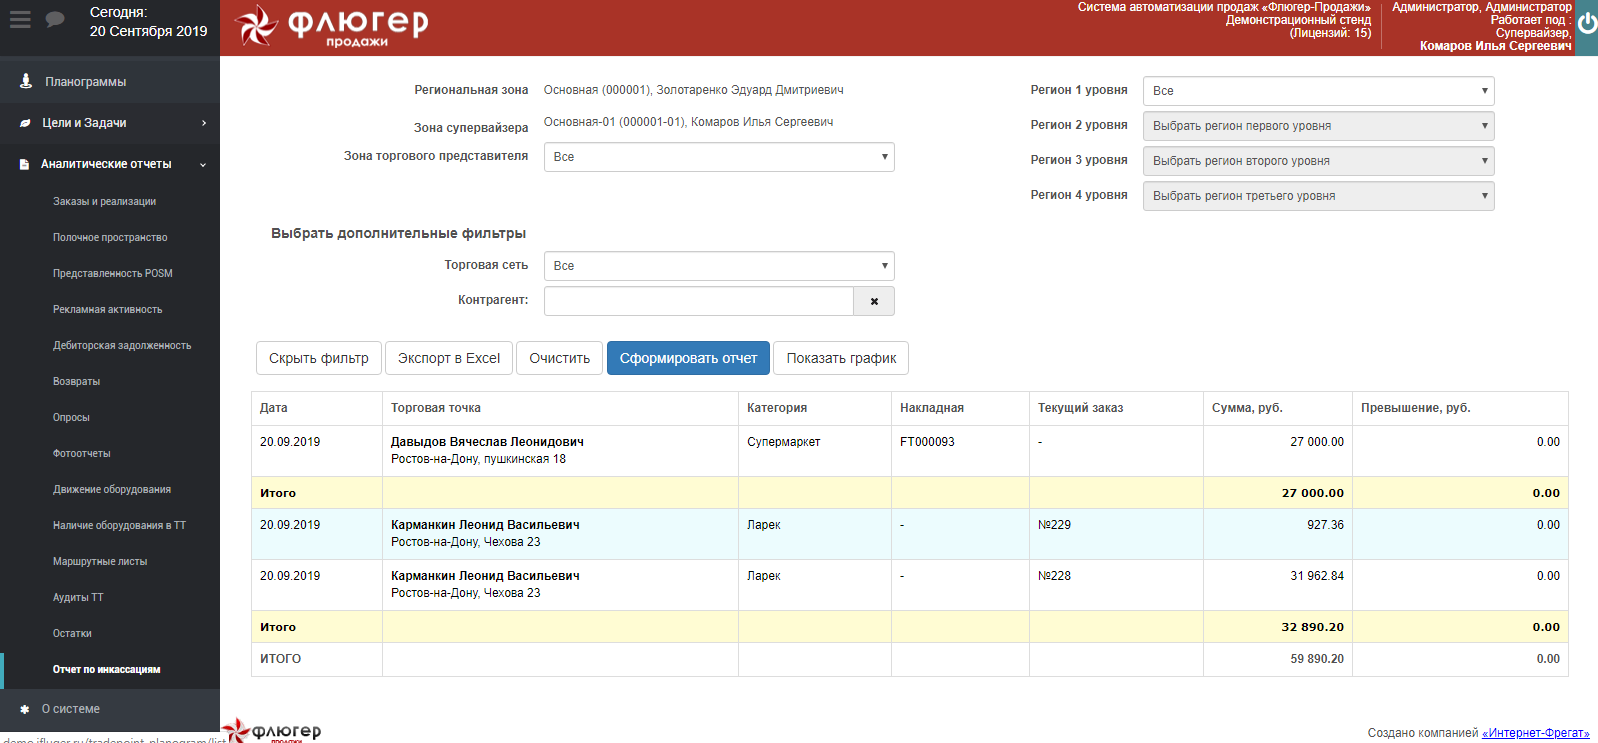The image size is (1598, 743).
Task: Expand the Цели и Задачи submenu arrow
Action: (204, 123)
